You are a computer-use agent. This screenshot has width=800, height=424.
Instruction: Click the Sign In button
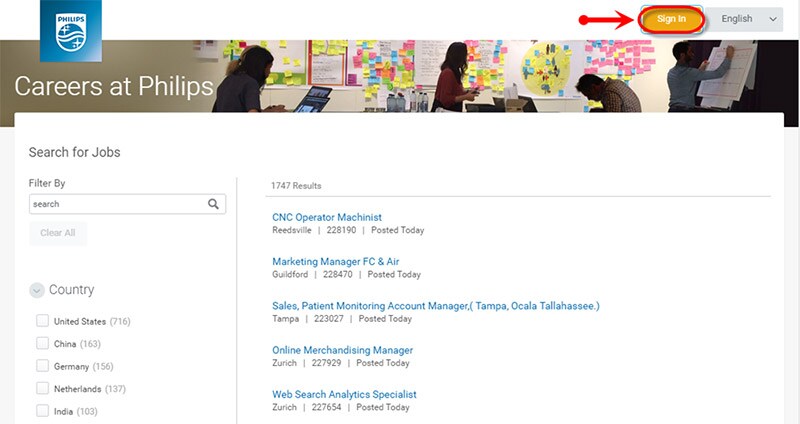(671, 19)
